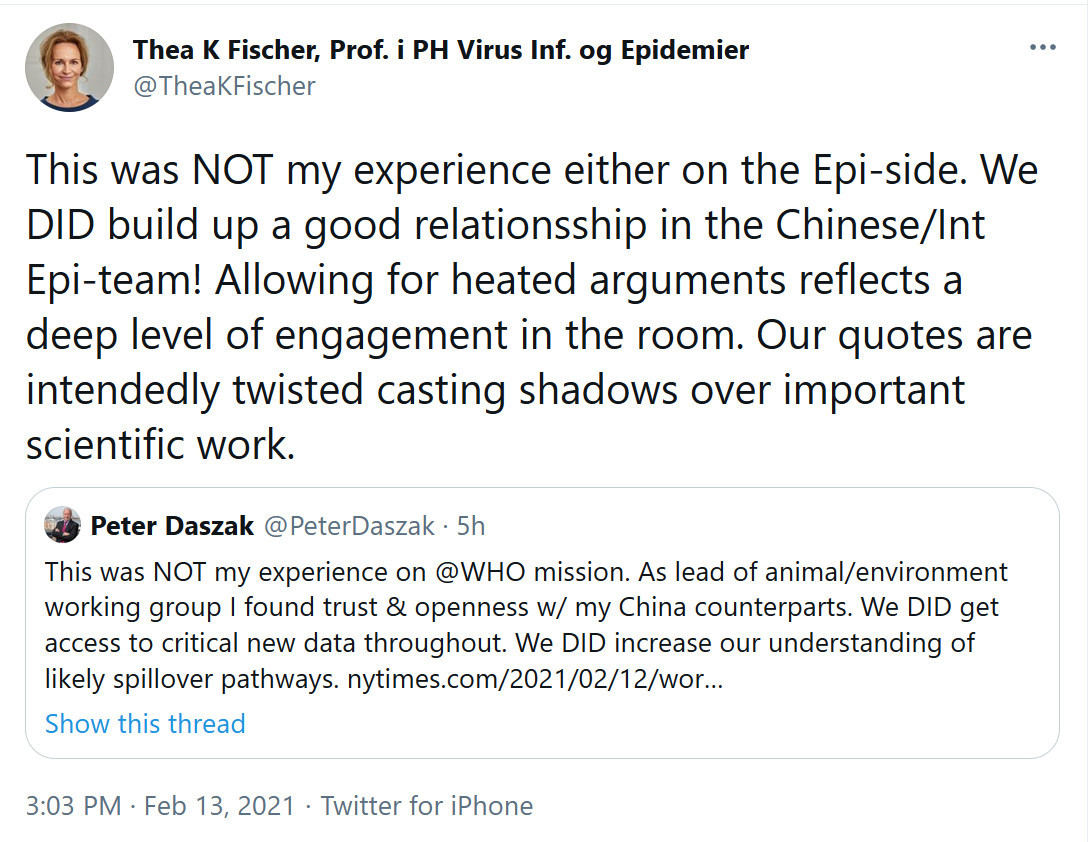Click "scientific work." ending the main tweet
The height and width of the screenshot is (842, 1088).
(x=160, y=445)
